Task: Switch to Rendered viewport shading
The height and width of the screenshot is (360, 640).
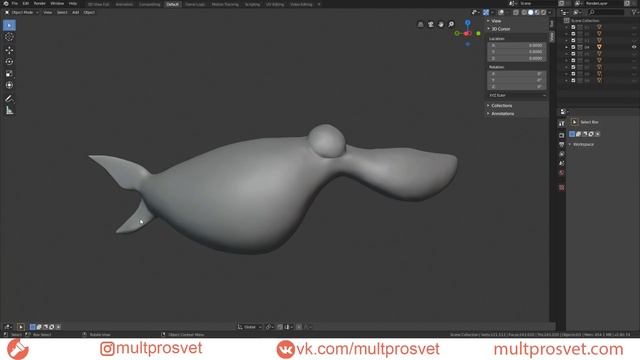Action: click(x=543, y=13)
